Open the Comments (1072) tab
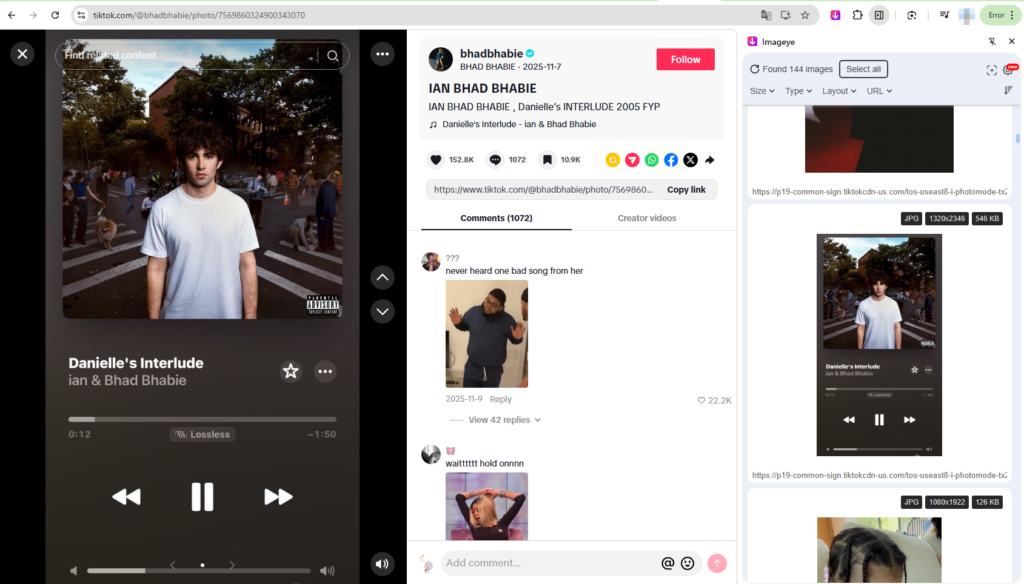The width and height of the screenshot is (1024, 584). pos(495,217)
